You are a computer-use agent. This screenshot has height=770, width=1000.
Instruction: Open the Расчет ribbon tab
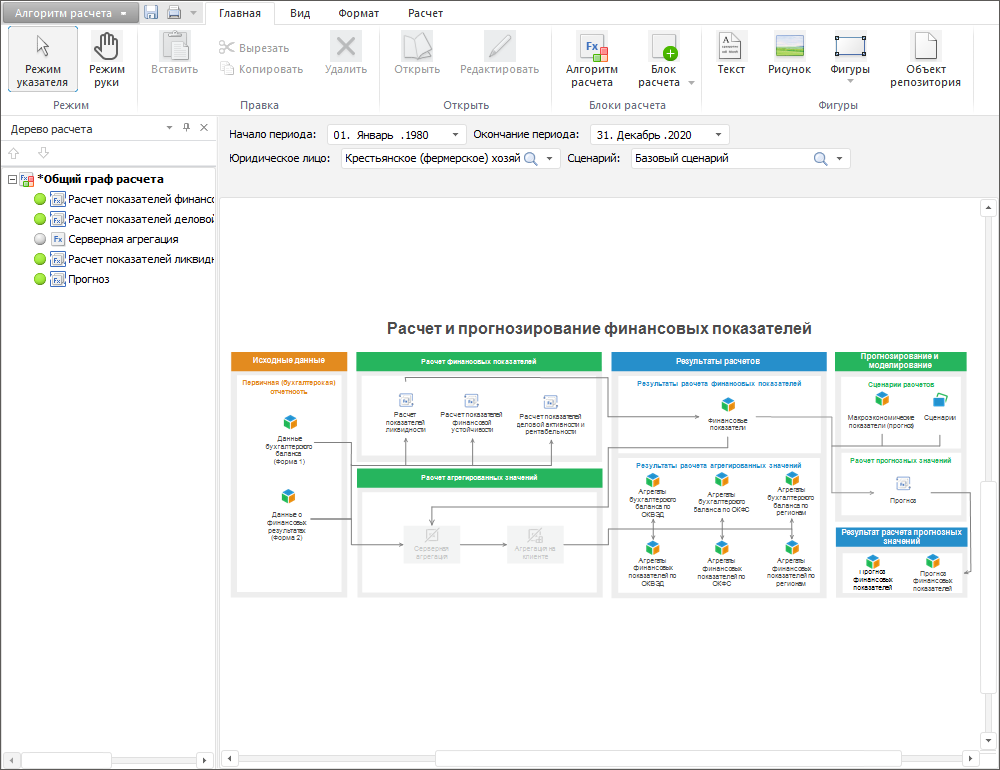point(425,13)
